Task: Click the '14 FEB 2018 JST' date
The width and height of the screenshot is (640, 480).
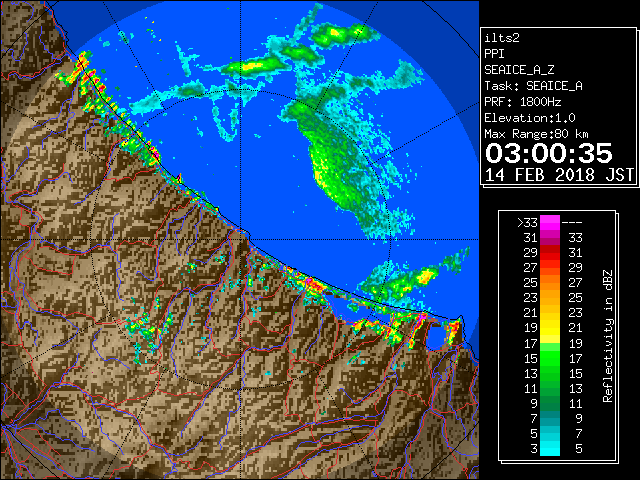Action: point(560,175)
